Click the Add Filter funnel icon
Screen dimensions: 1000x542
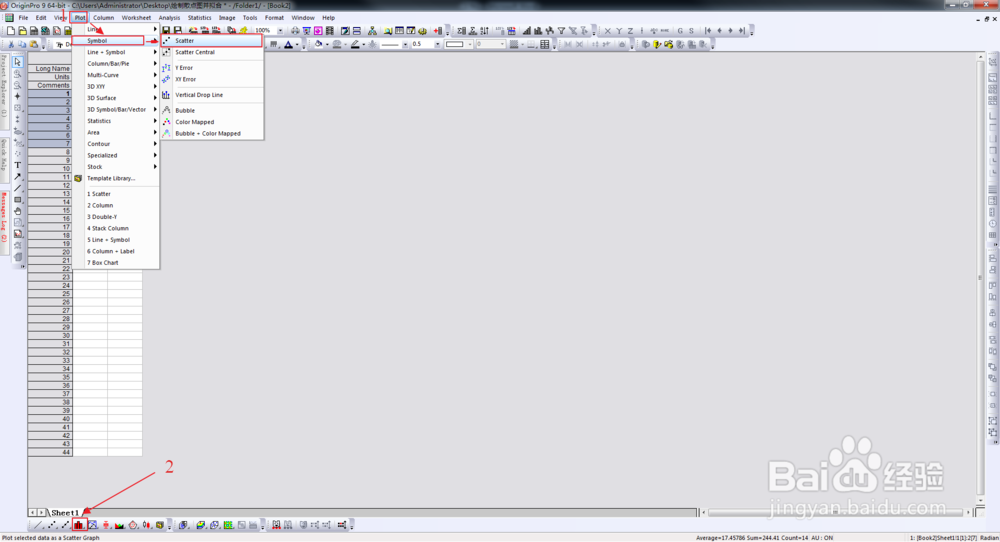pos(561,31)
